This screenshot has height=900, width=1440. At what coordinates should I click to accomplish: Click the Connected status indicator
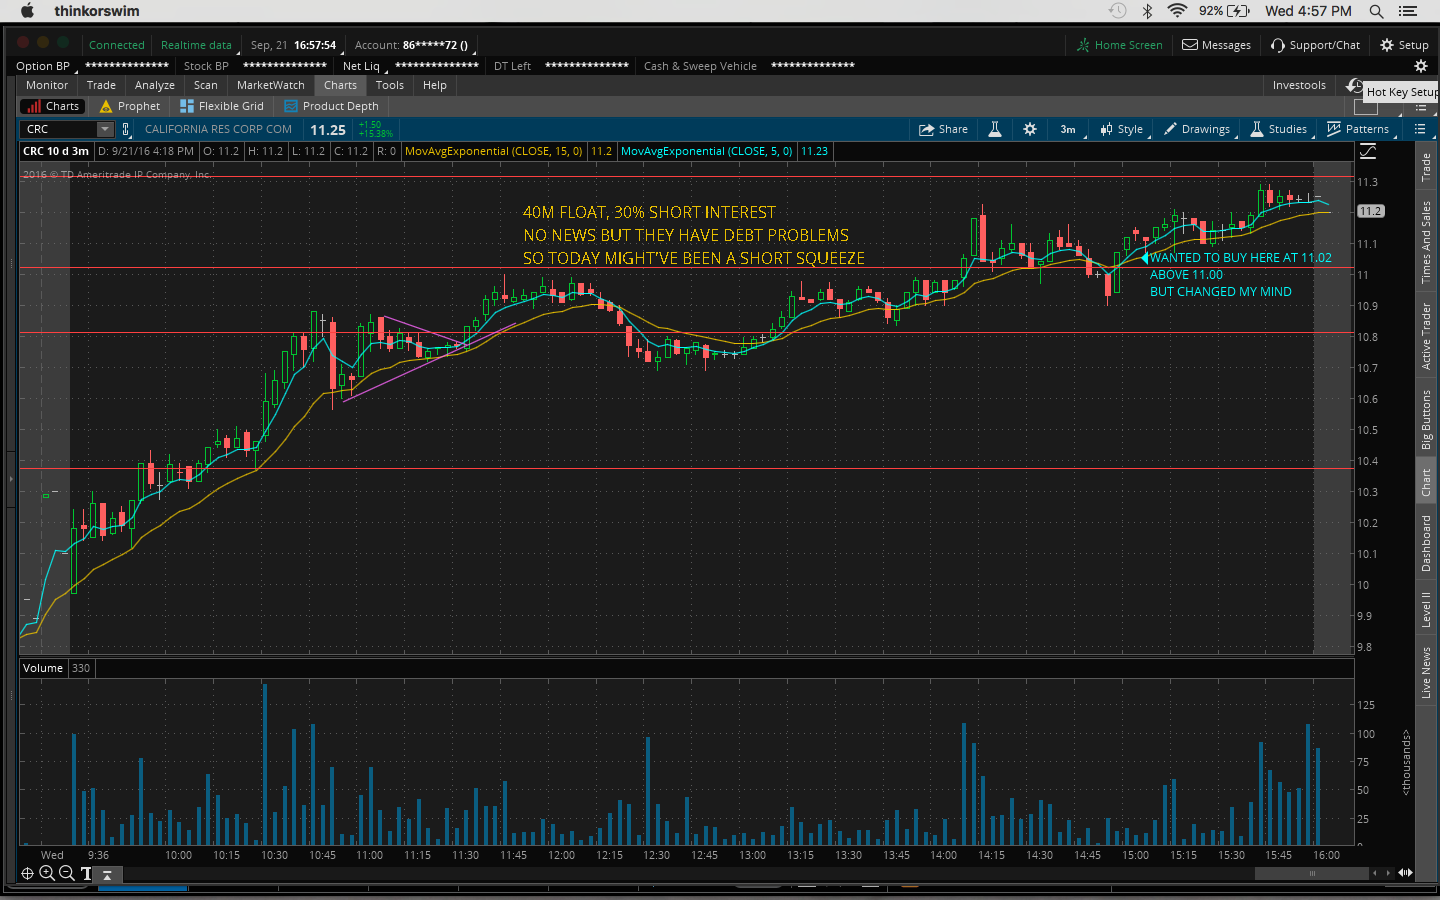point(116,45)
